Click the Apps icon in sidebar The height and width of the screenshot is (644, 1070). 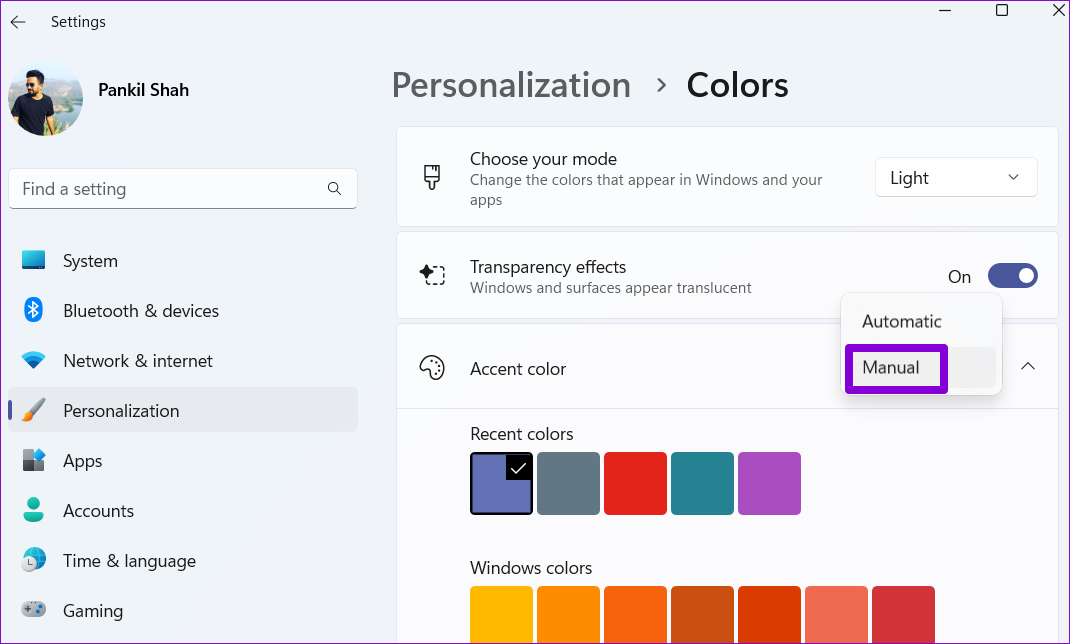[x=33, y=460]
